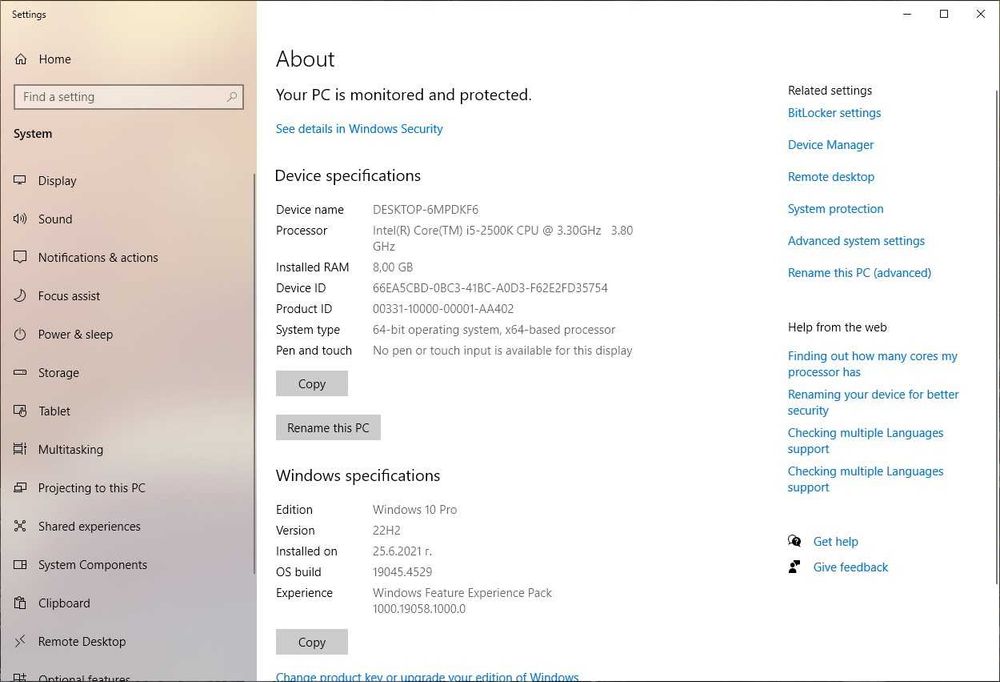Return to Settings Home
Viewport: 1000px width, 682px height.
pos(128,59)
